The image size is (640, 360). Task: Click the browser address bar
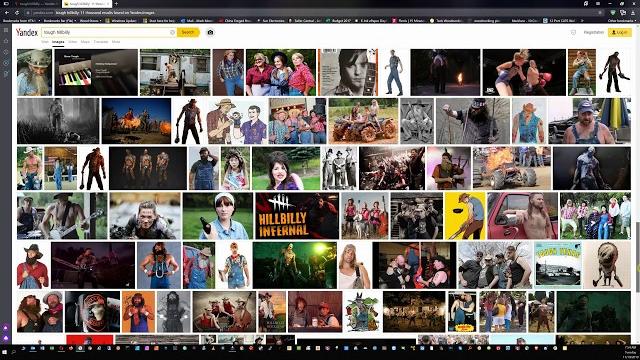(x=314, y=13)
